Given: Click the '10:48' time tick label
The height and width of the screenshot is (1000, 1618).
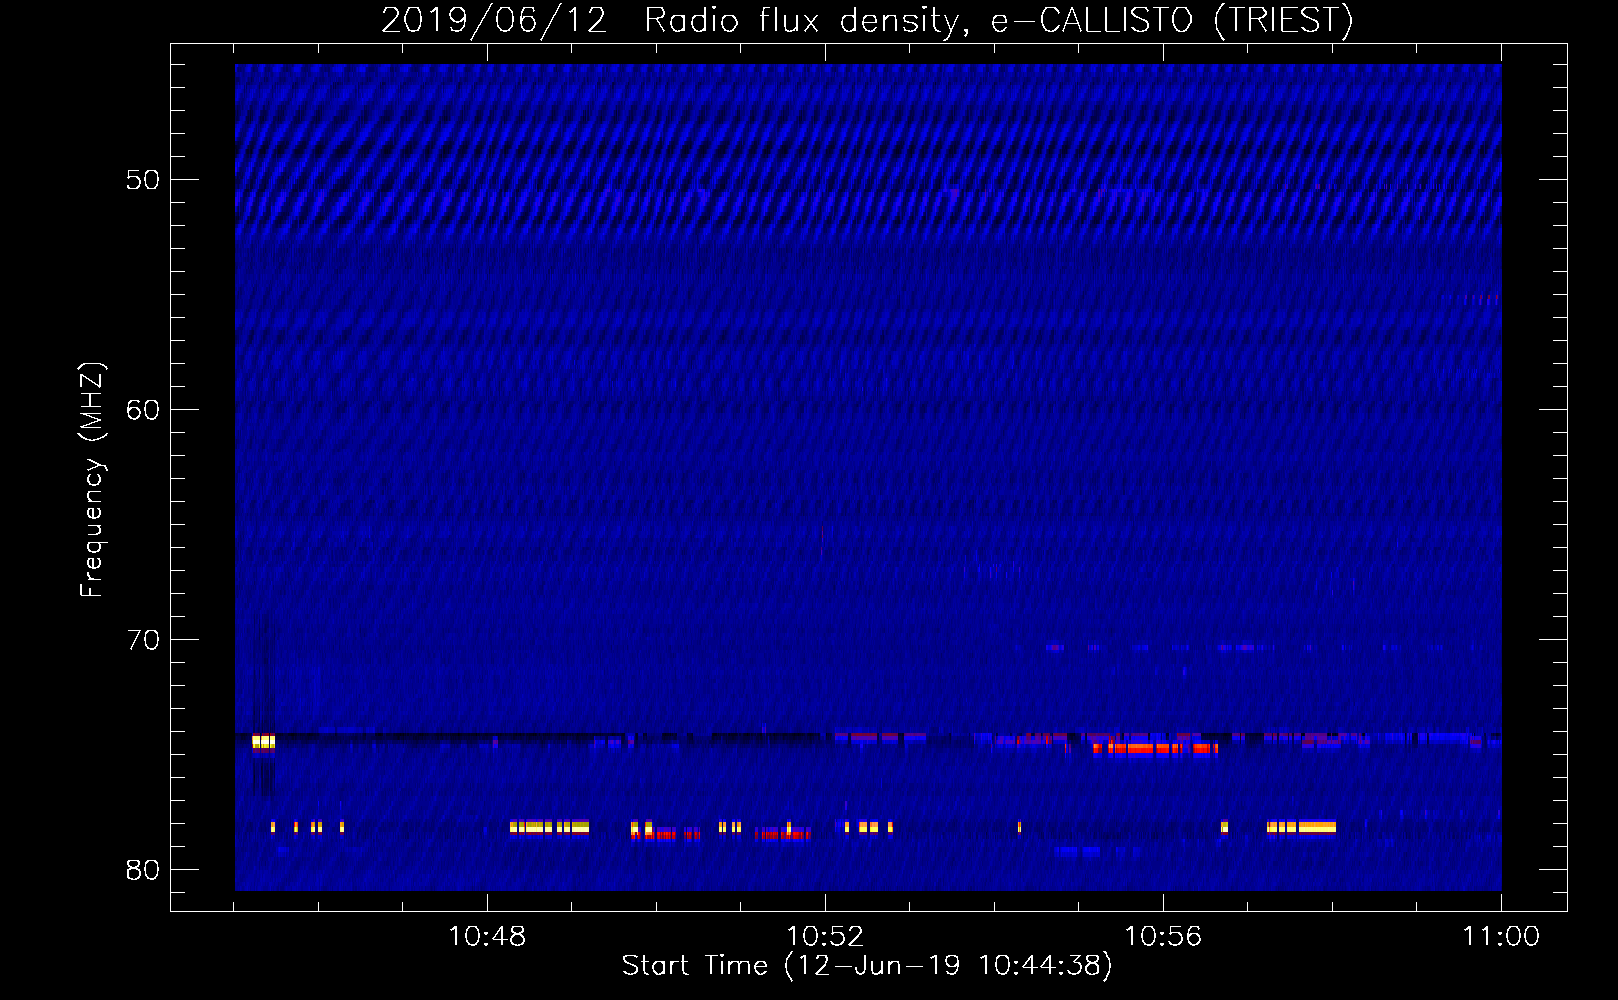Looking at the screenshot, I should [x=487, y=937].
